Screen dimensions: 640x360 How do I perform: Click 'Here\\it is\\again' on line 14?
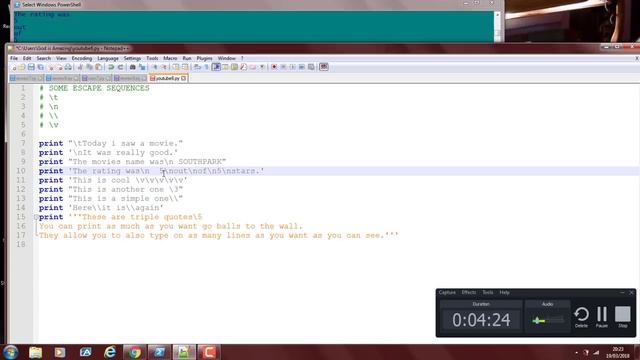click(x=116, y=208)
